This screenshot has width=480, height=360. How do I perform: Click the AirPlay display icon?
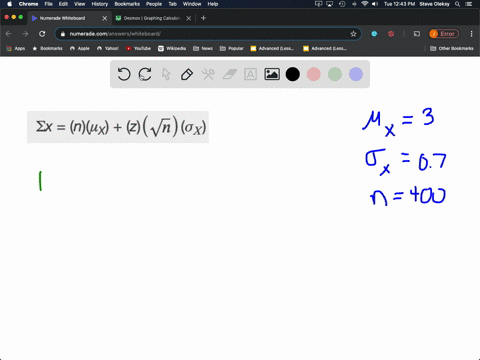pos(330,4)
